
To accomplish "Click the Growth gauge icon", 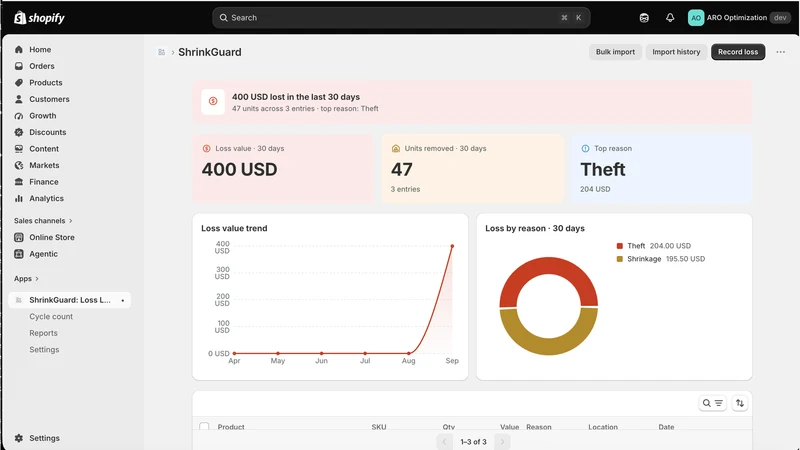I will point(19,116).
